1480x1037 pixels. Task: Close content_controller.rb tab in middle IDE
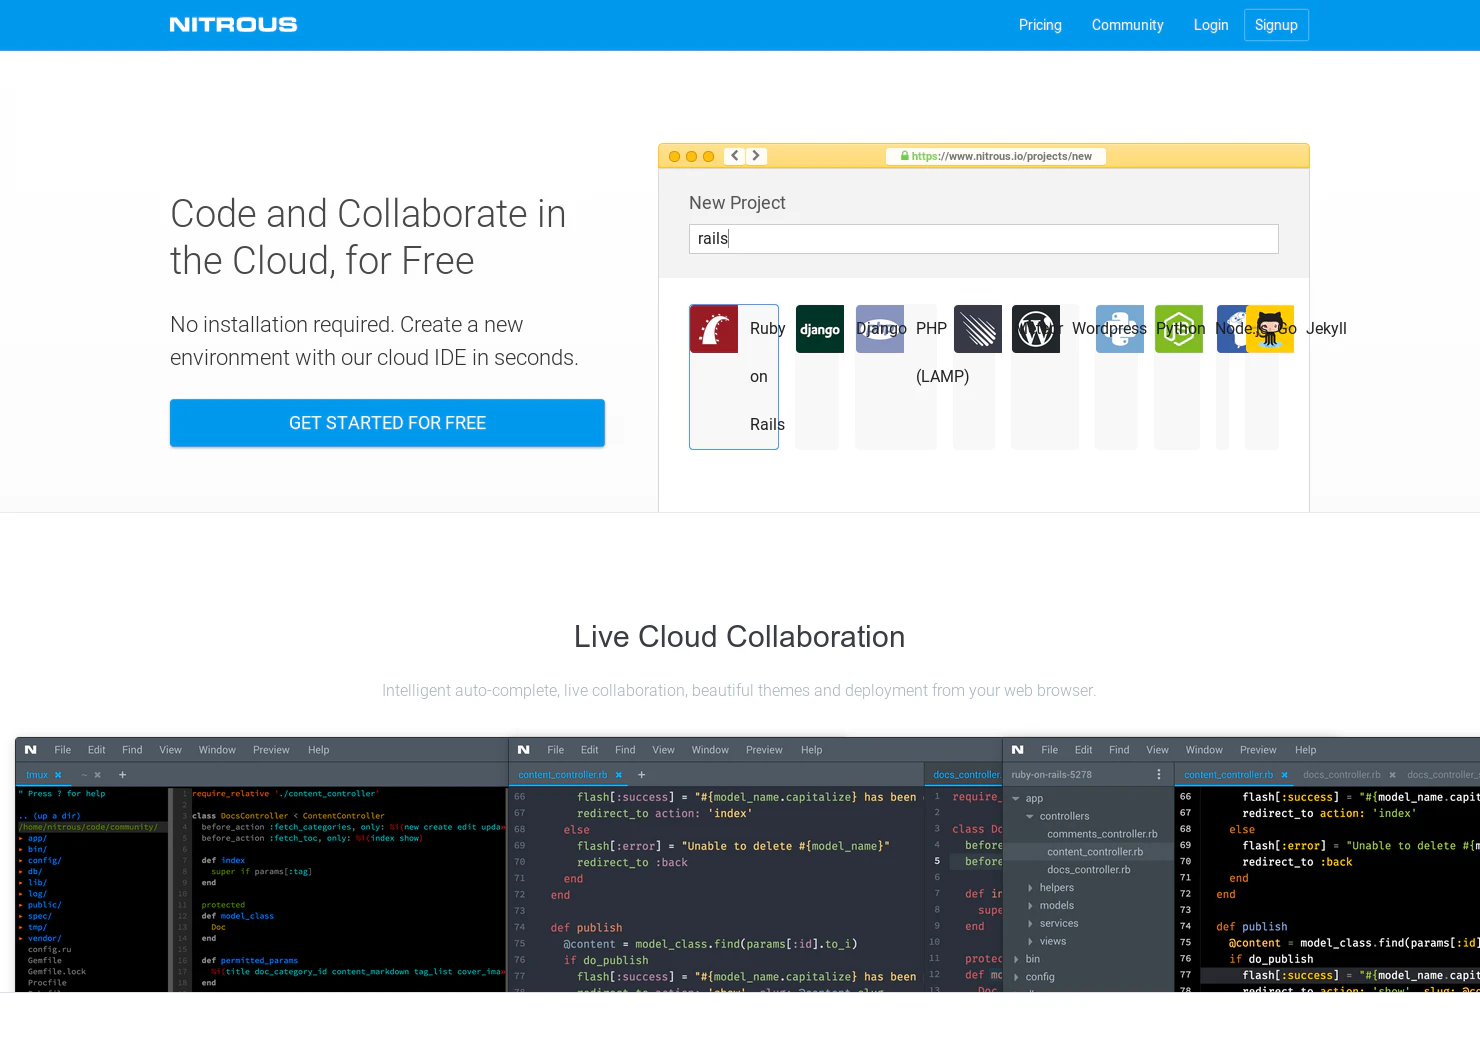[x=619, y=775]
